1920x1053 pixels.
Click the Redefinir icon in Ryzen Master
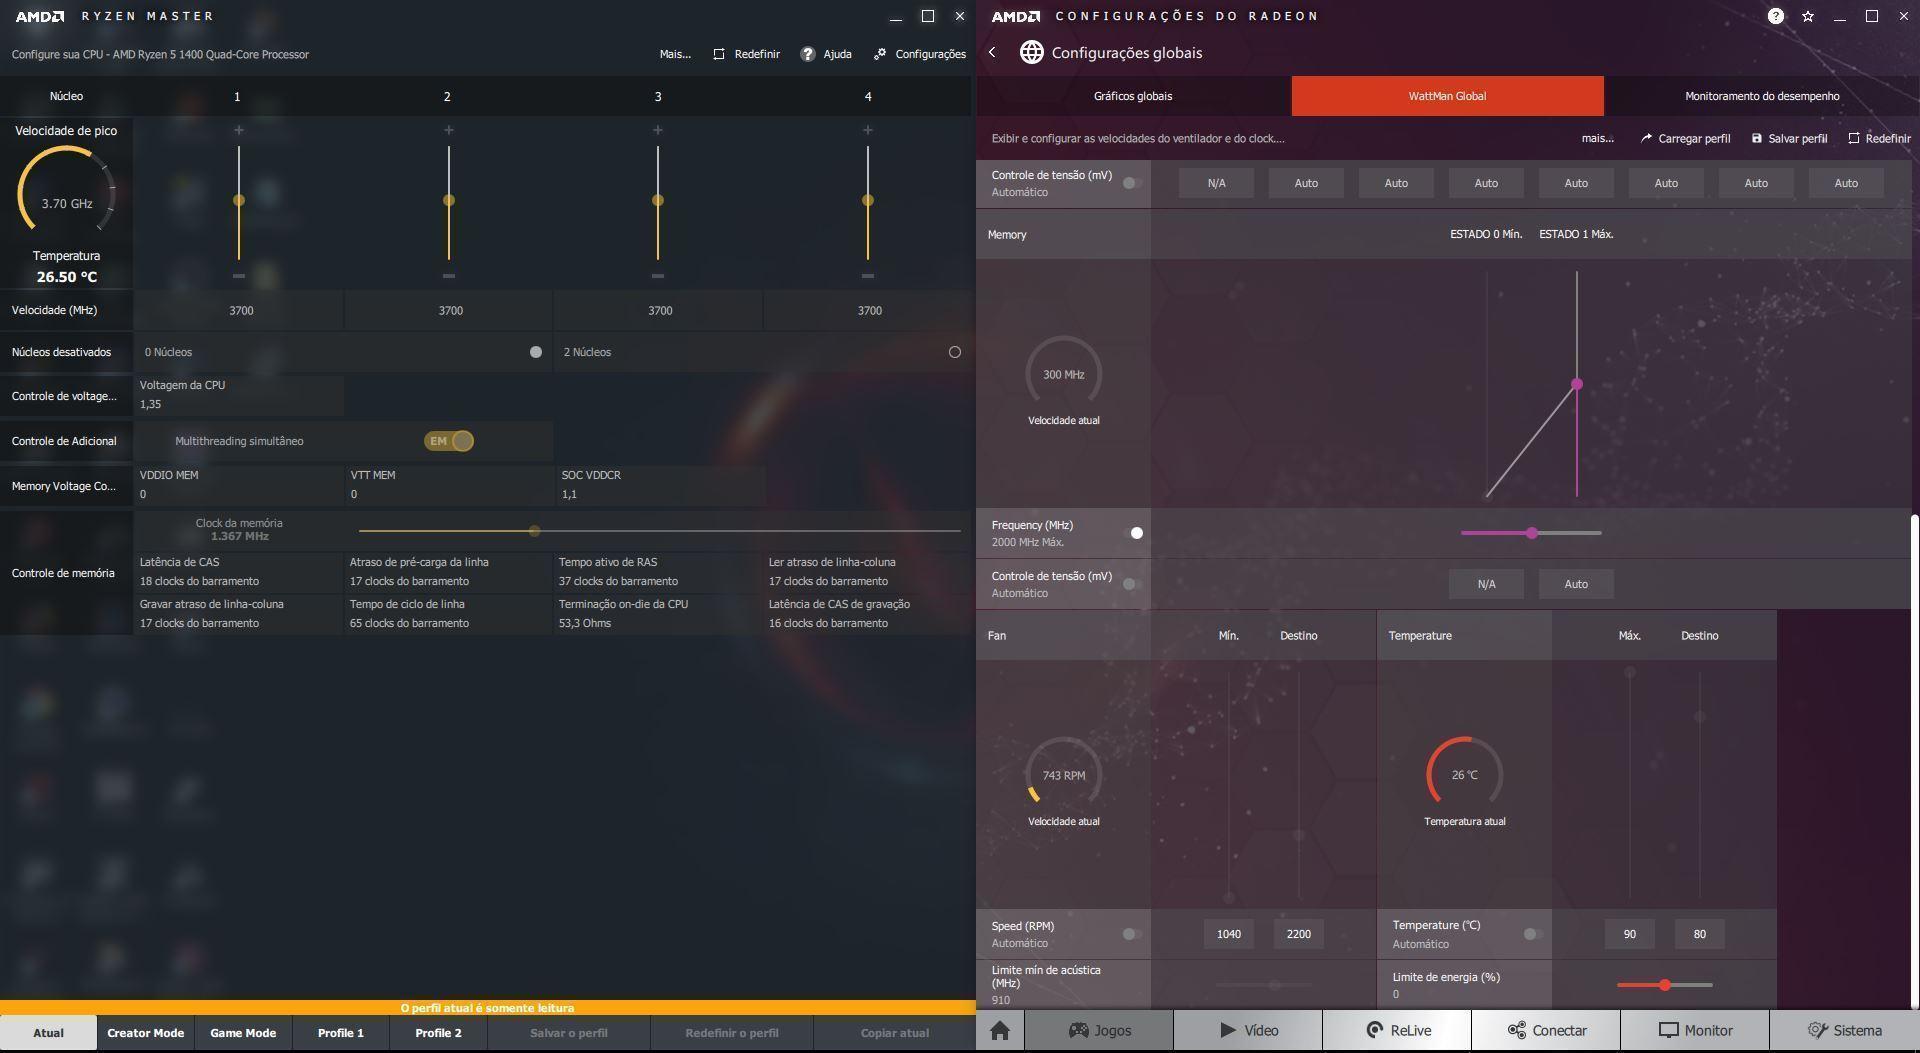click(x=718, y=54)
